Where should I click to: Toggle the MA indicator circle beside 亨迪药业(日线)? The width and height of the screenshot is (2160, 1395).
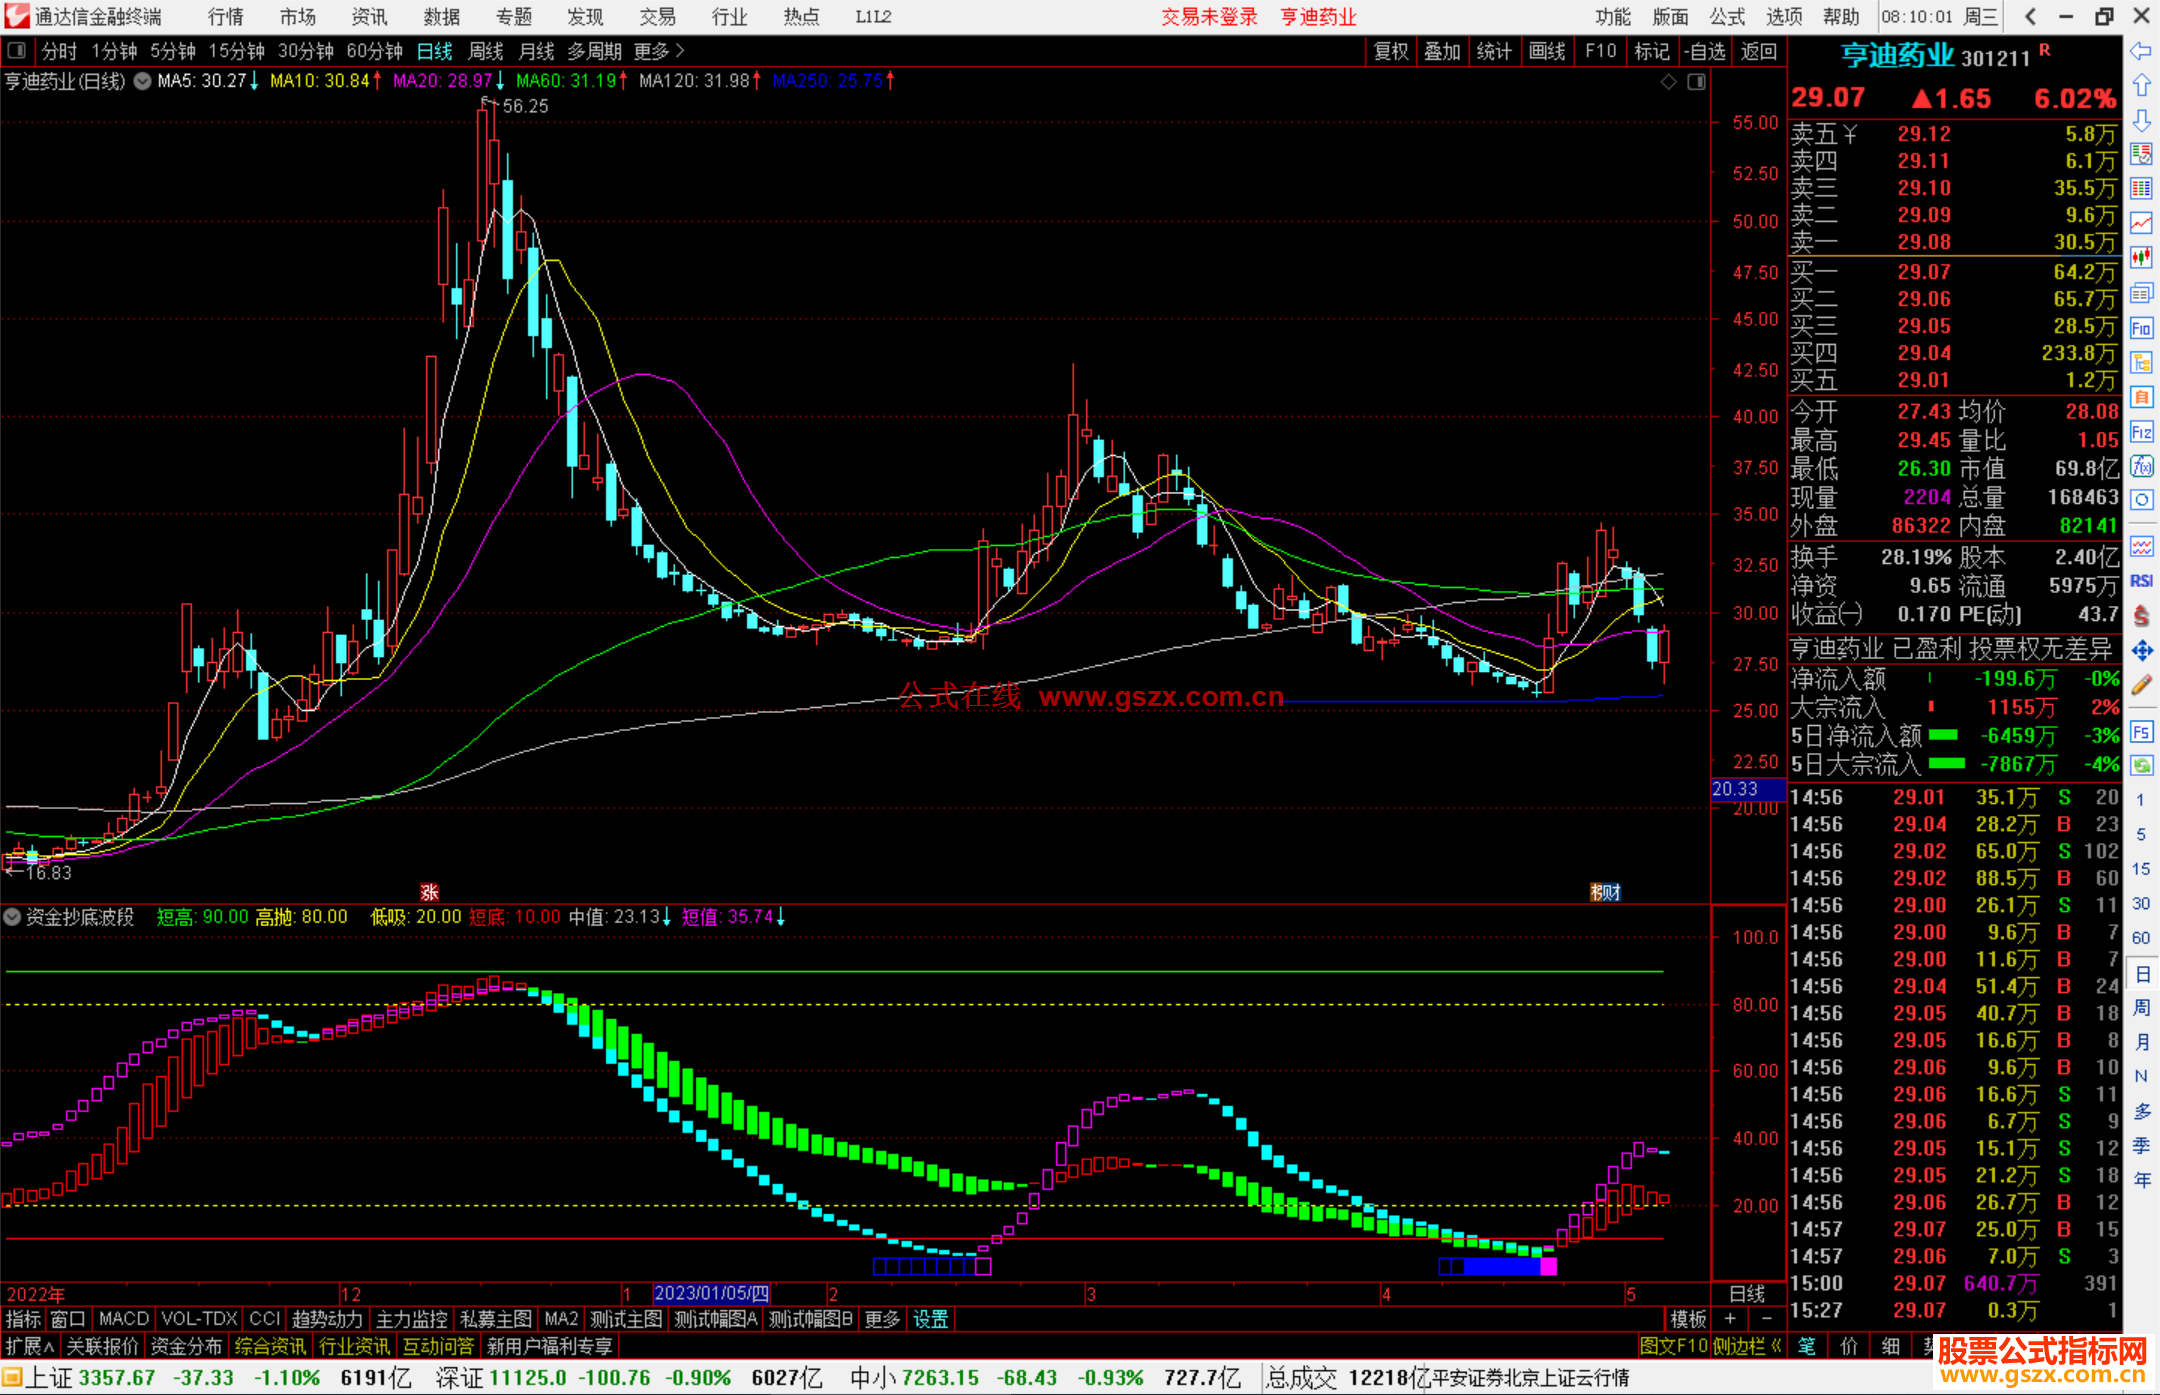tap(142, 81)
